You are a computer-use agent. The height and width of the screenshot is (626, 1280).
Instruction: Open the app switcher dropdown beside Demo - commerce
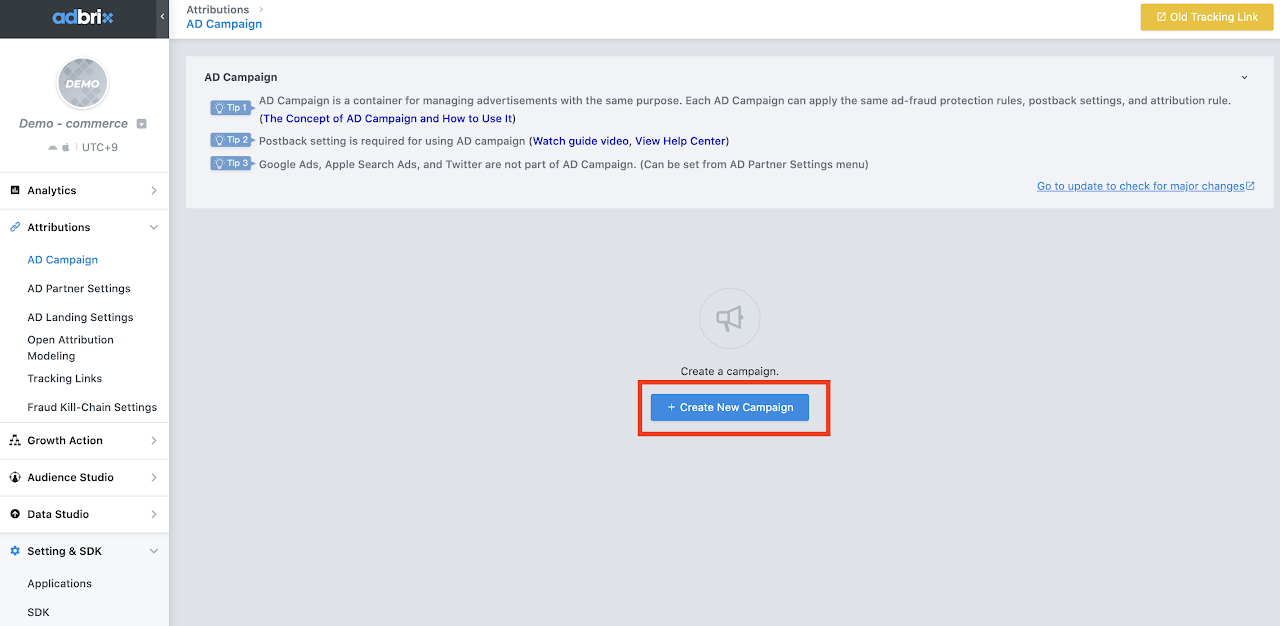click(x=141, y=124)
